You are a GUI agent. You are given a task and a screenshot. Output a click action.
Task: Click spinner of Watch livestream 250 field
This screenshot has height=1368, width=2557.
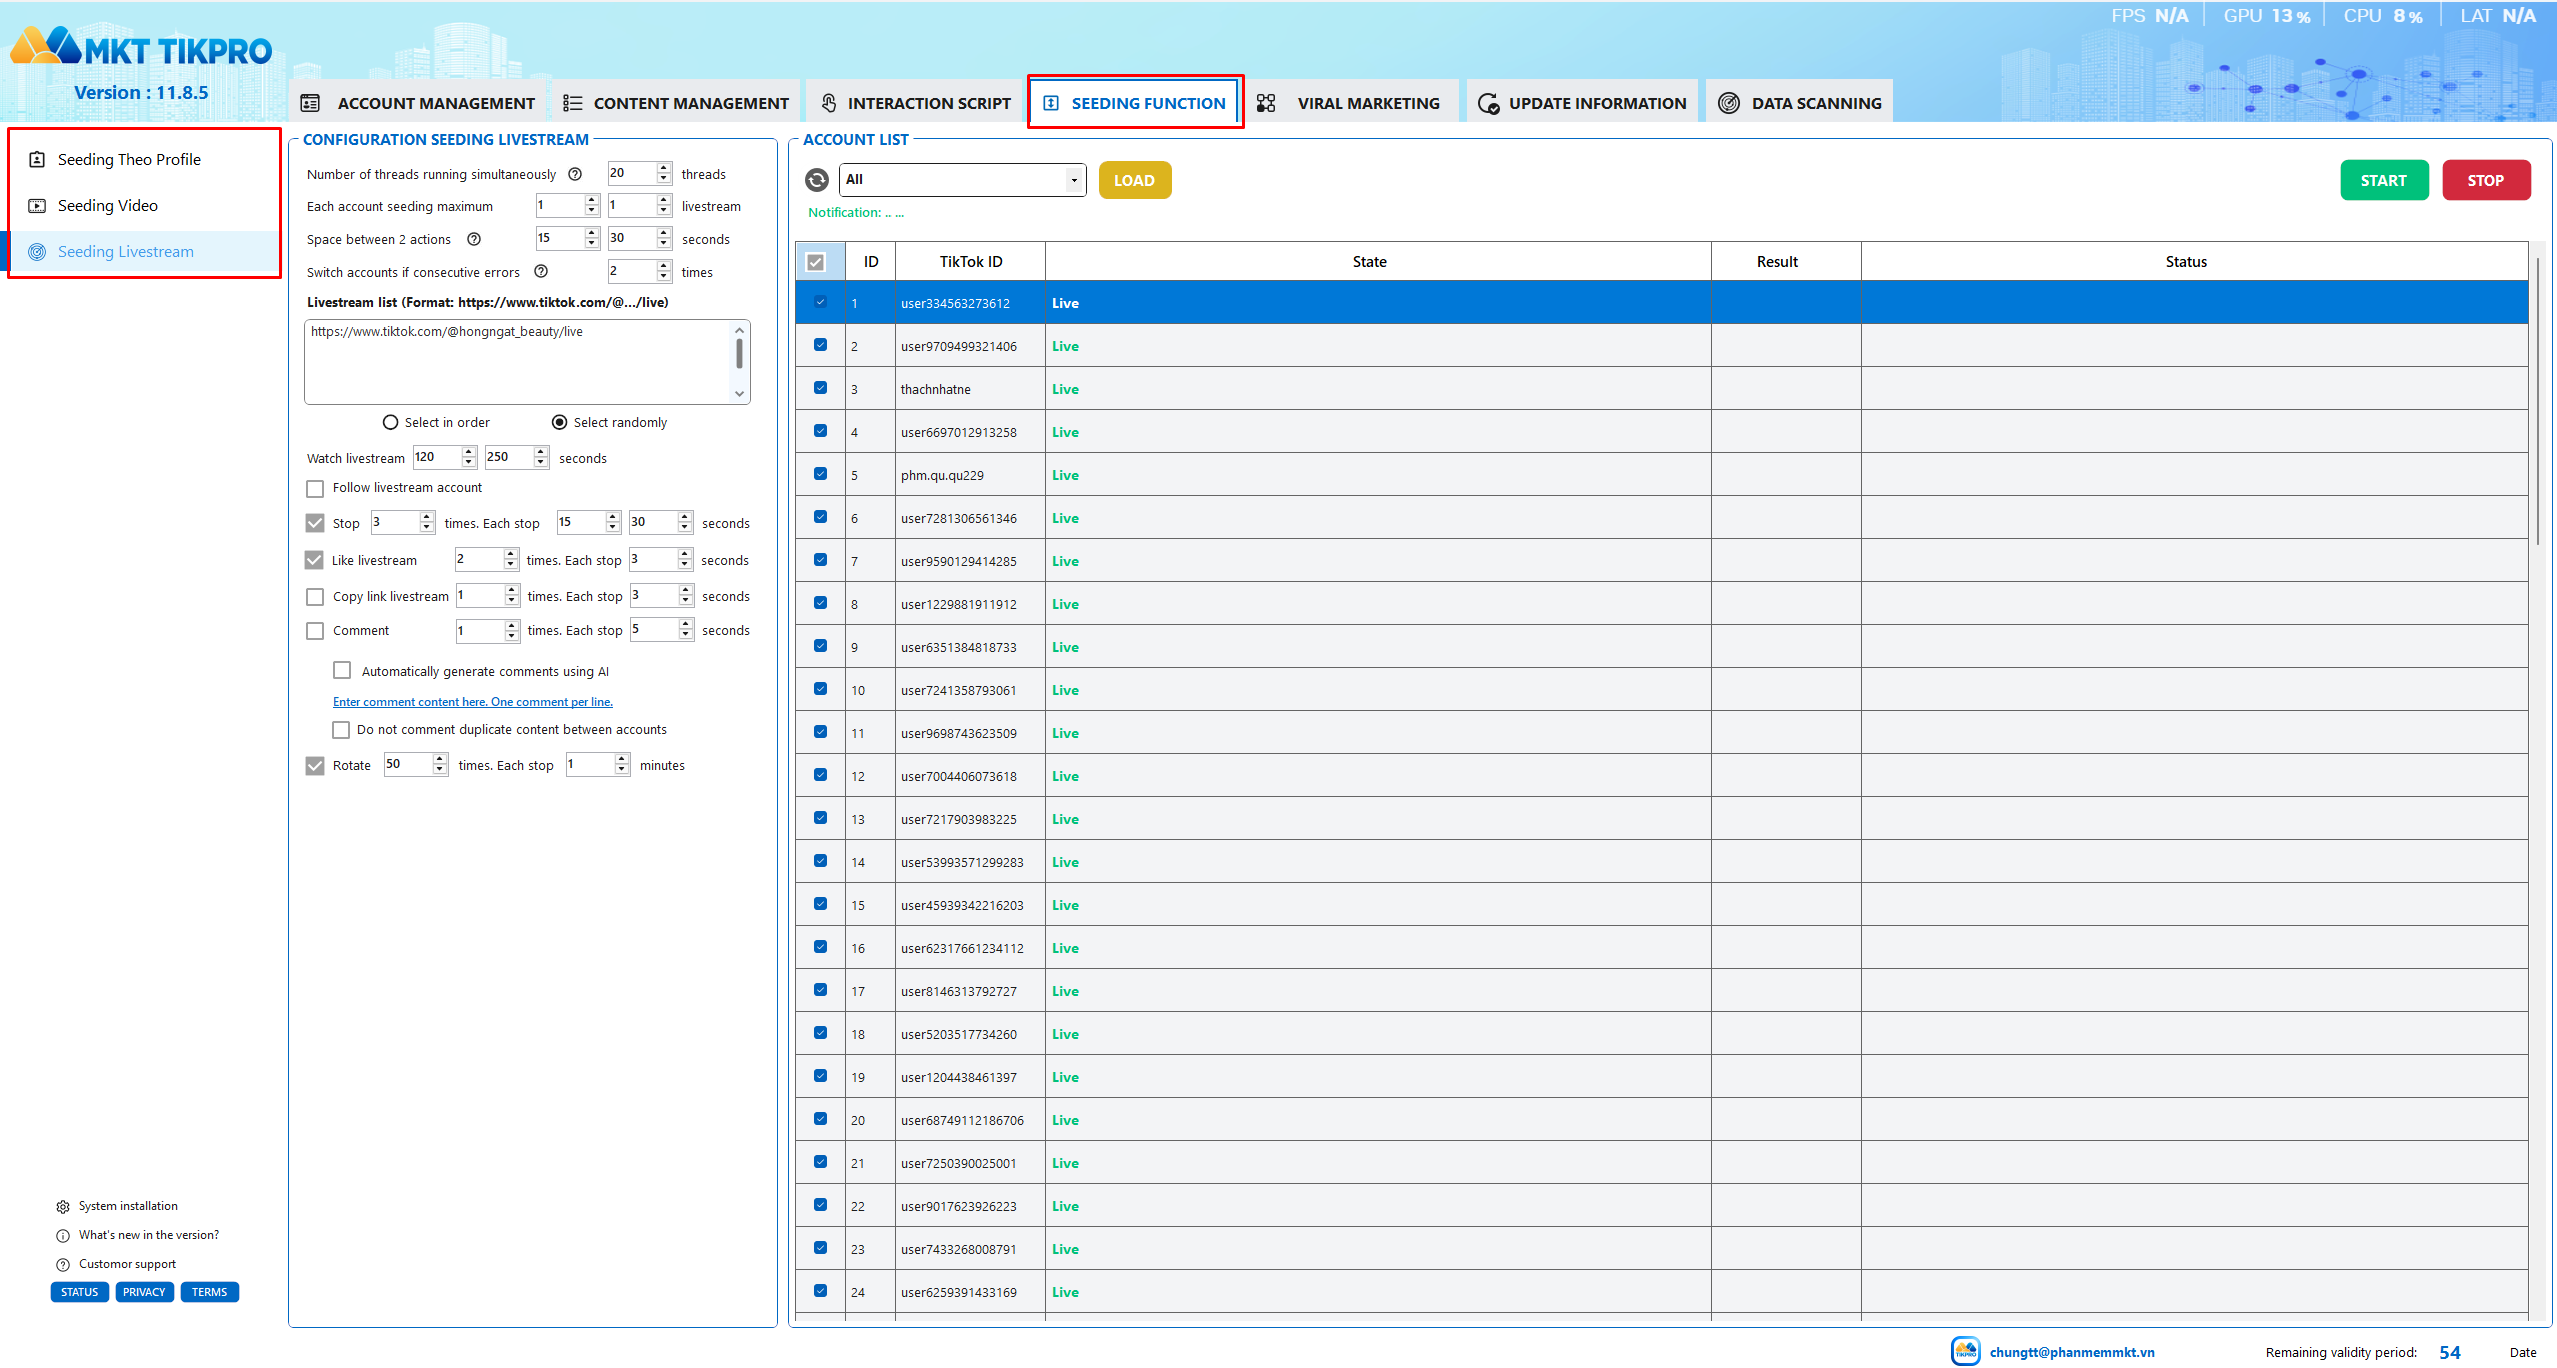(x=541, y=458)
